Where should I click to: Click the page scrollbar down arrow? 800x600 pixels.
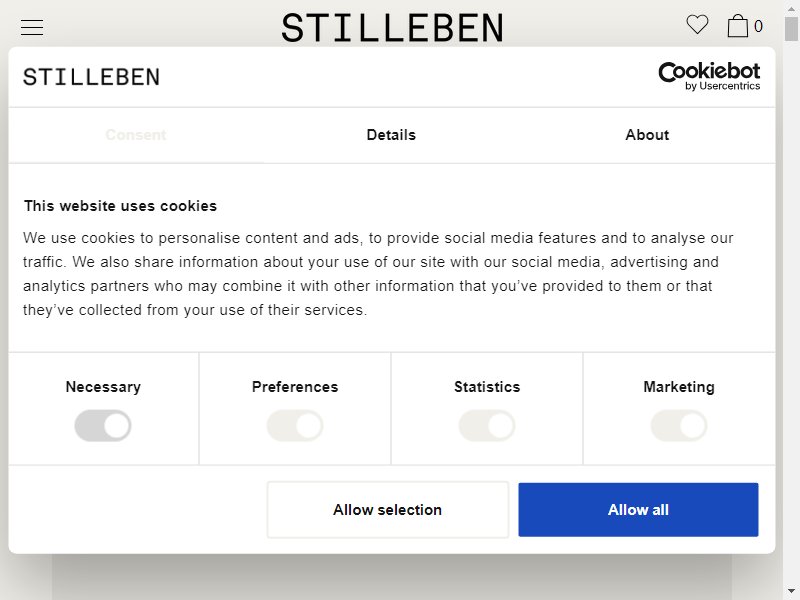coord(791,592)
